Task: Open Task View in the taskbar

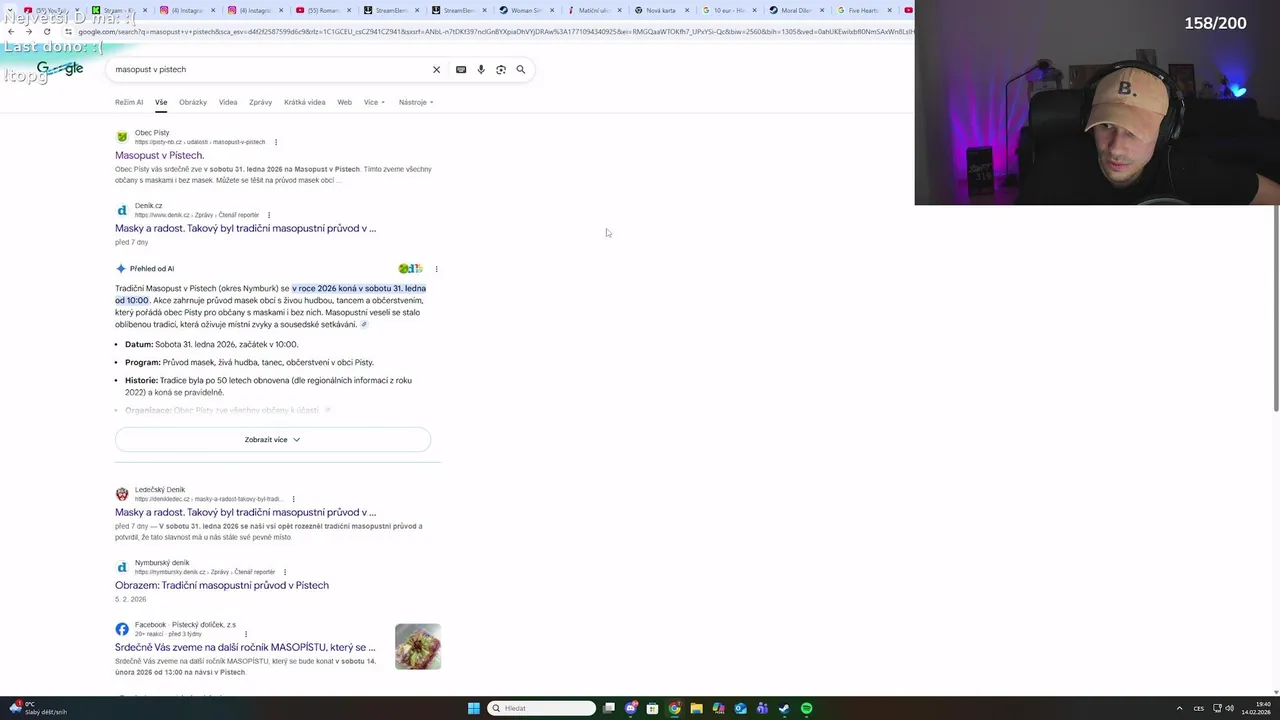Action: point(609,708)
